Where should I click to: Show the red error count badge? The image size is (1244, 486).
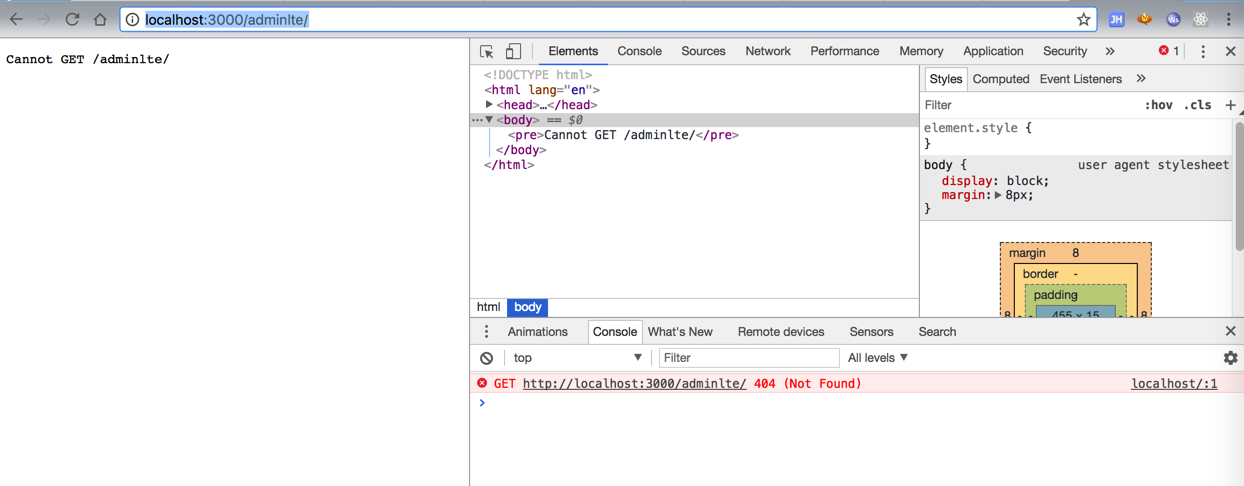[1169, 51]
